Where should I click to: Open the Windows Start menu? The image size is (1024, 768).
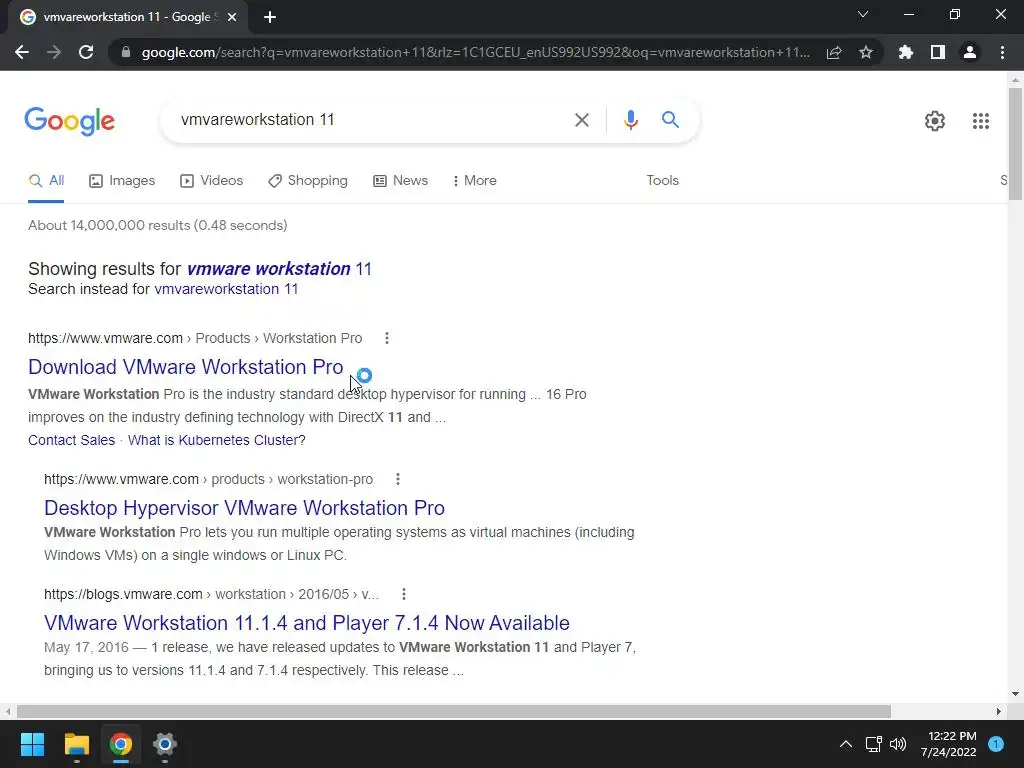[x=32, y=744]
